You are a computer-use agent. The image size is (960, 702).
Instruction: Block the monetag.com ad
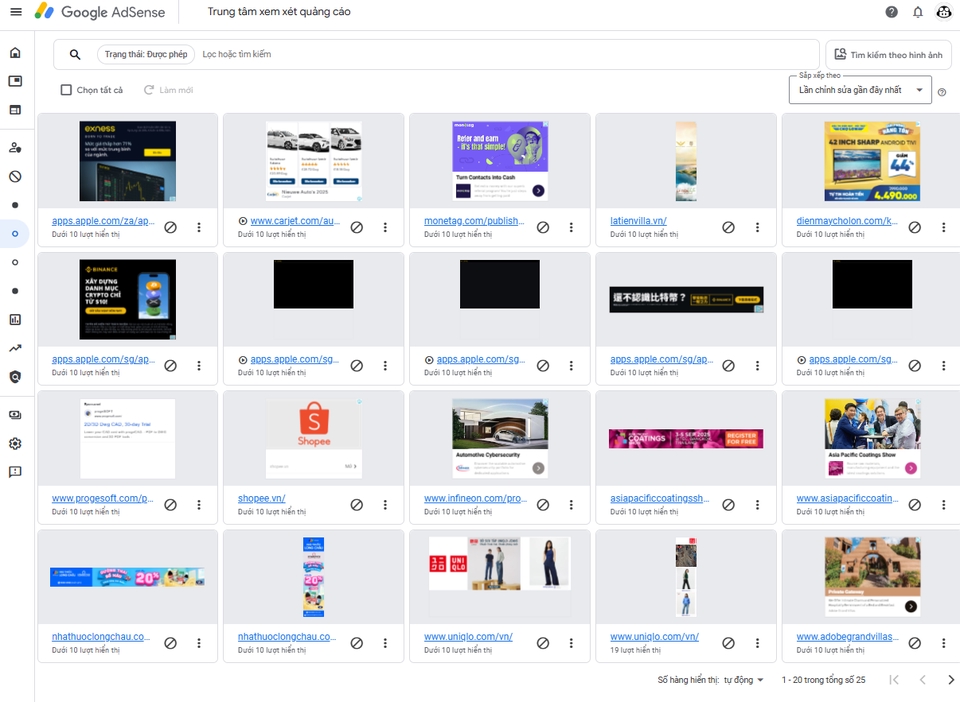coord(543,227)
